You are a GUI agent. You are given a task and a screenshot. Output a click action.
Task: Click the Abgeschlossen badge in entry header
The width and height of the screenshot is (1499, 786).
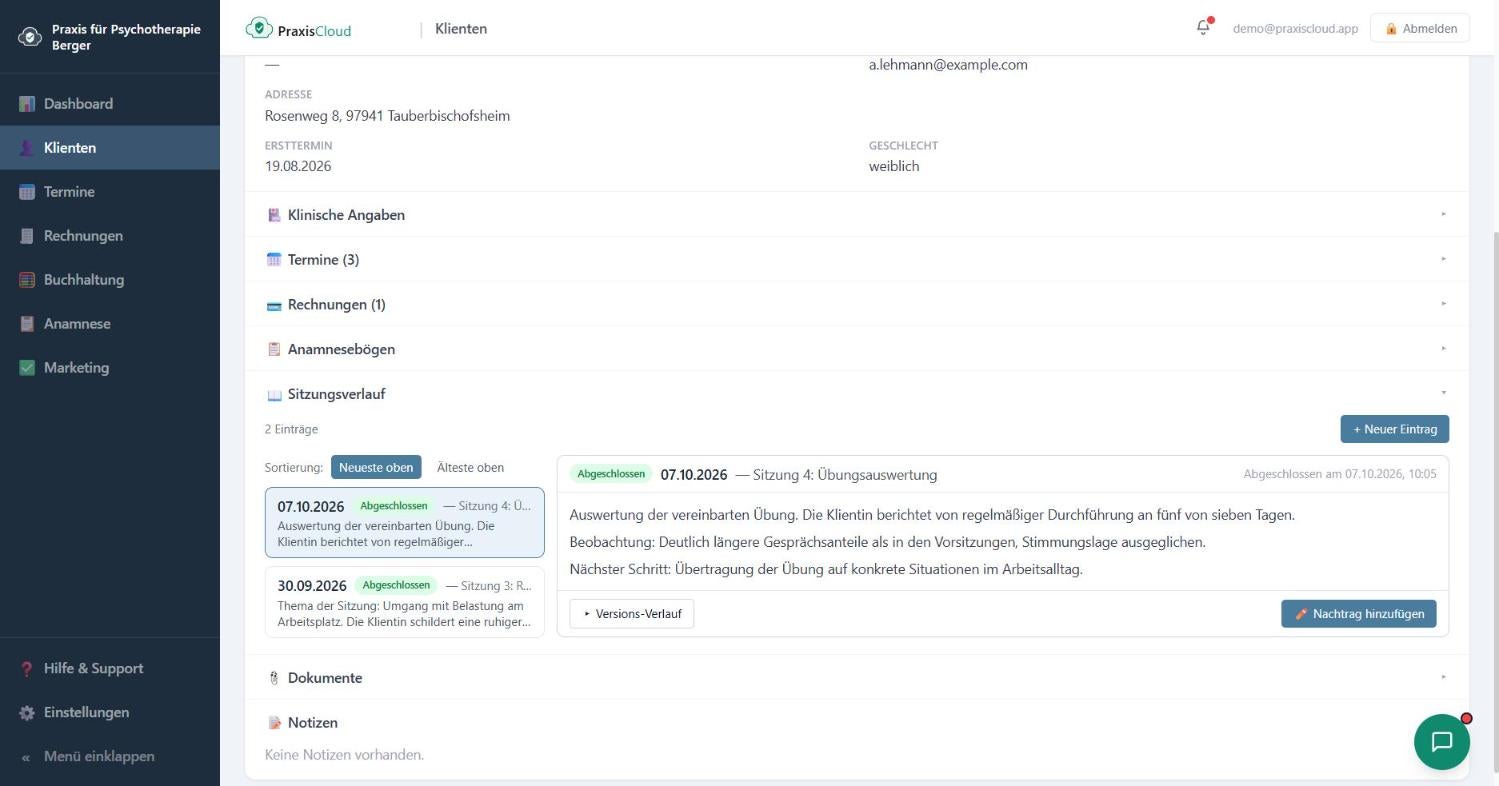pos(611,474)
